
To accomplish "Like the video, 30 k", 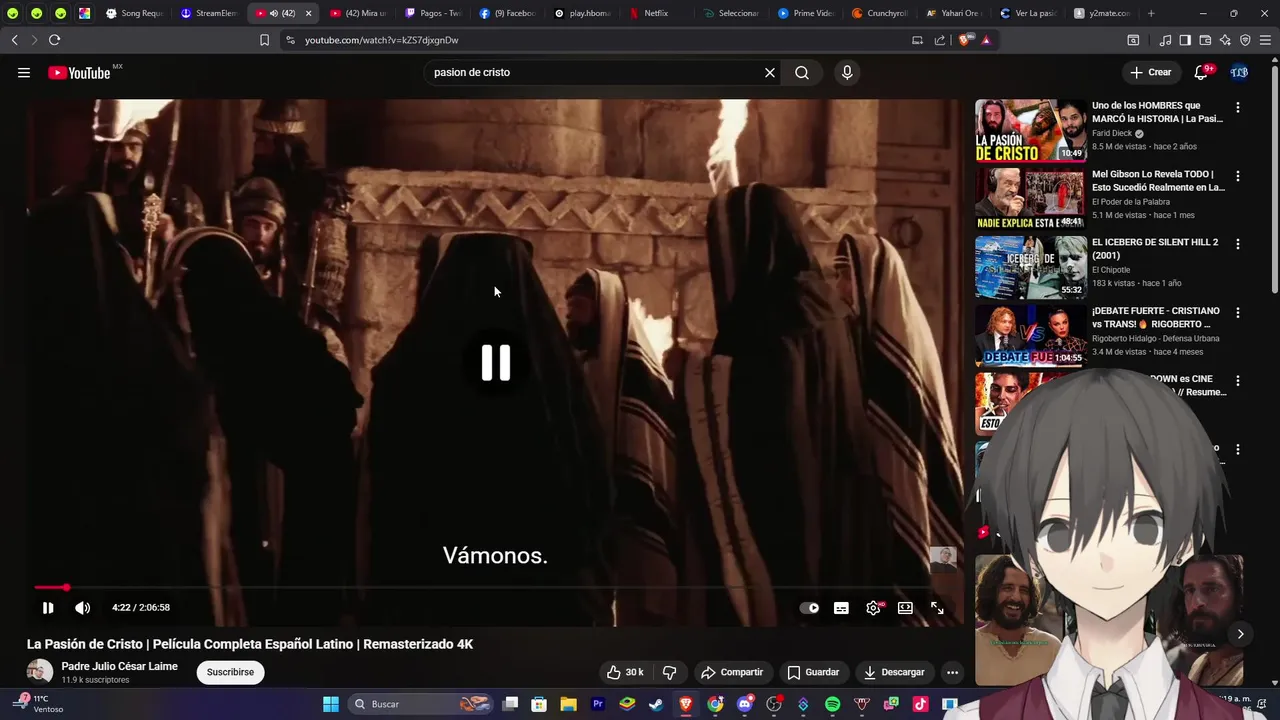I will [625, 672].
